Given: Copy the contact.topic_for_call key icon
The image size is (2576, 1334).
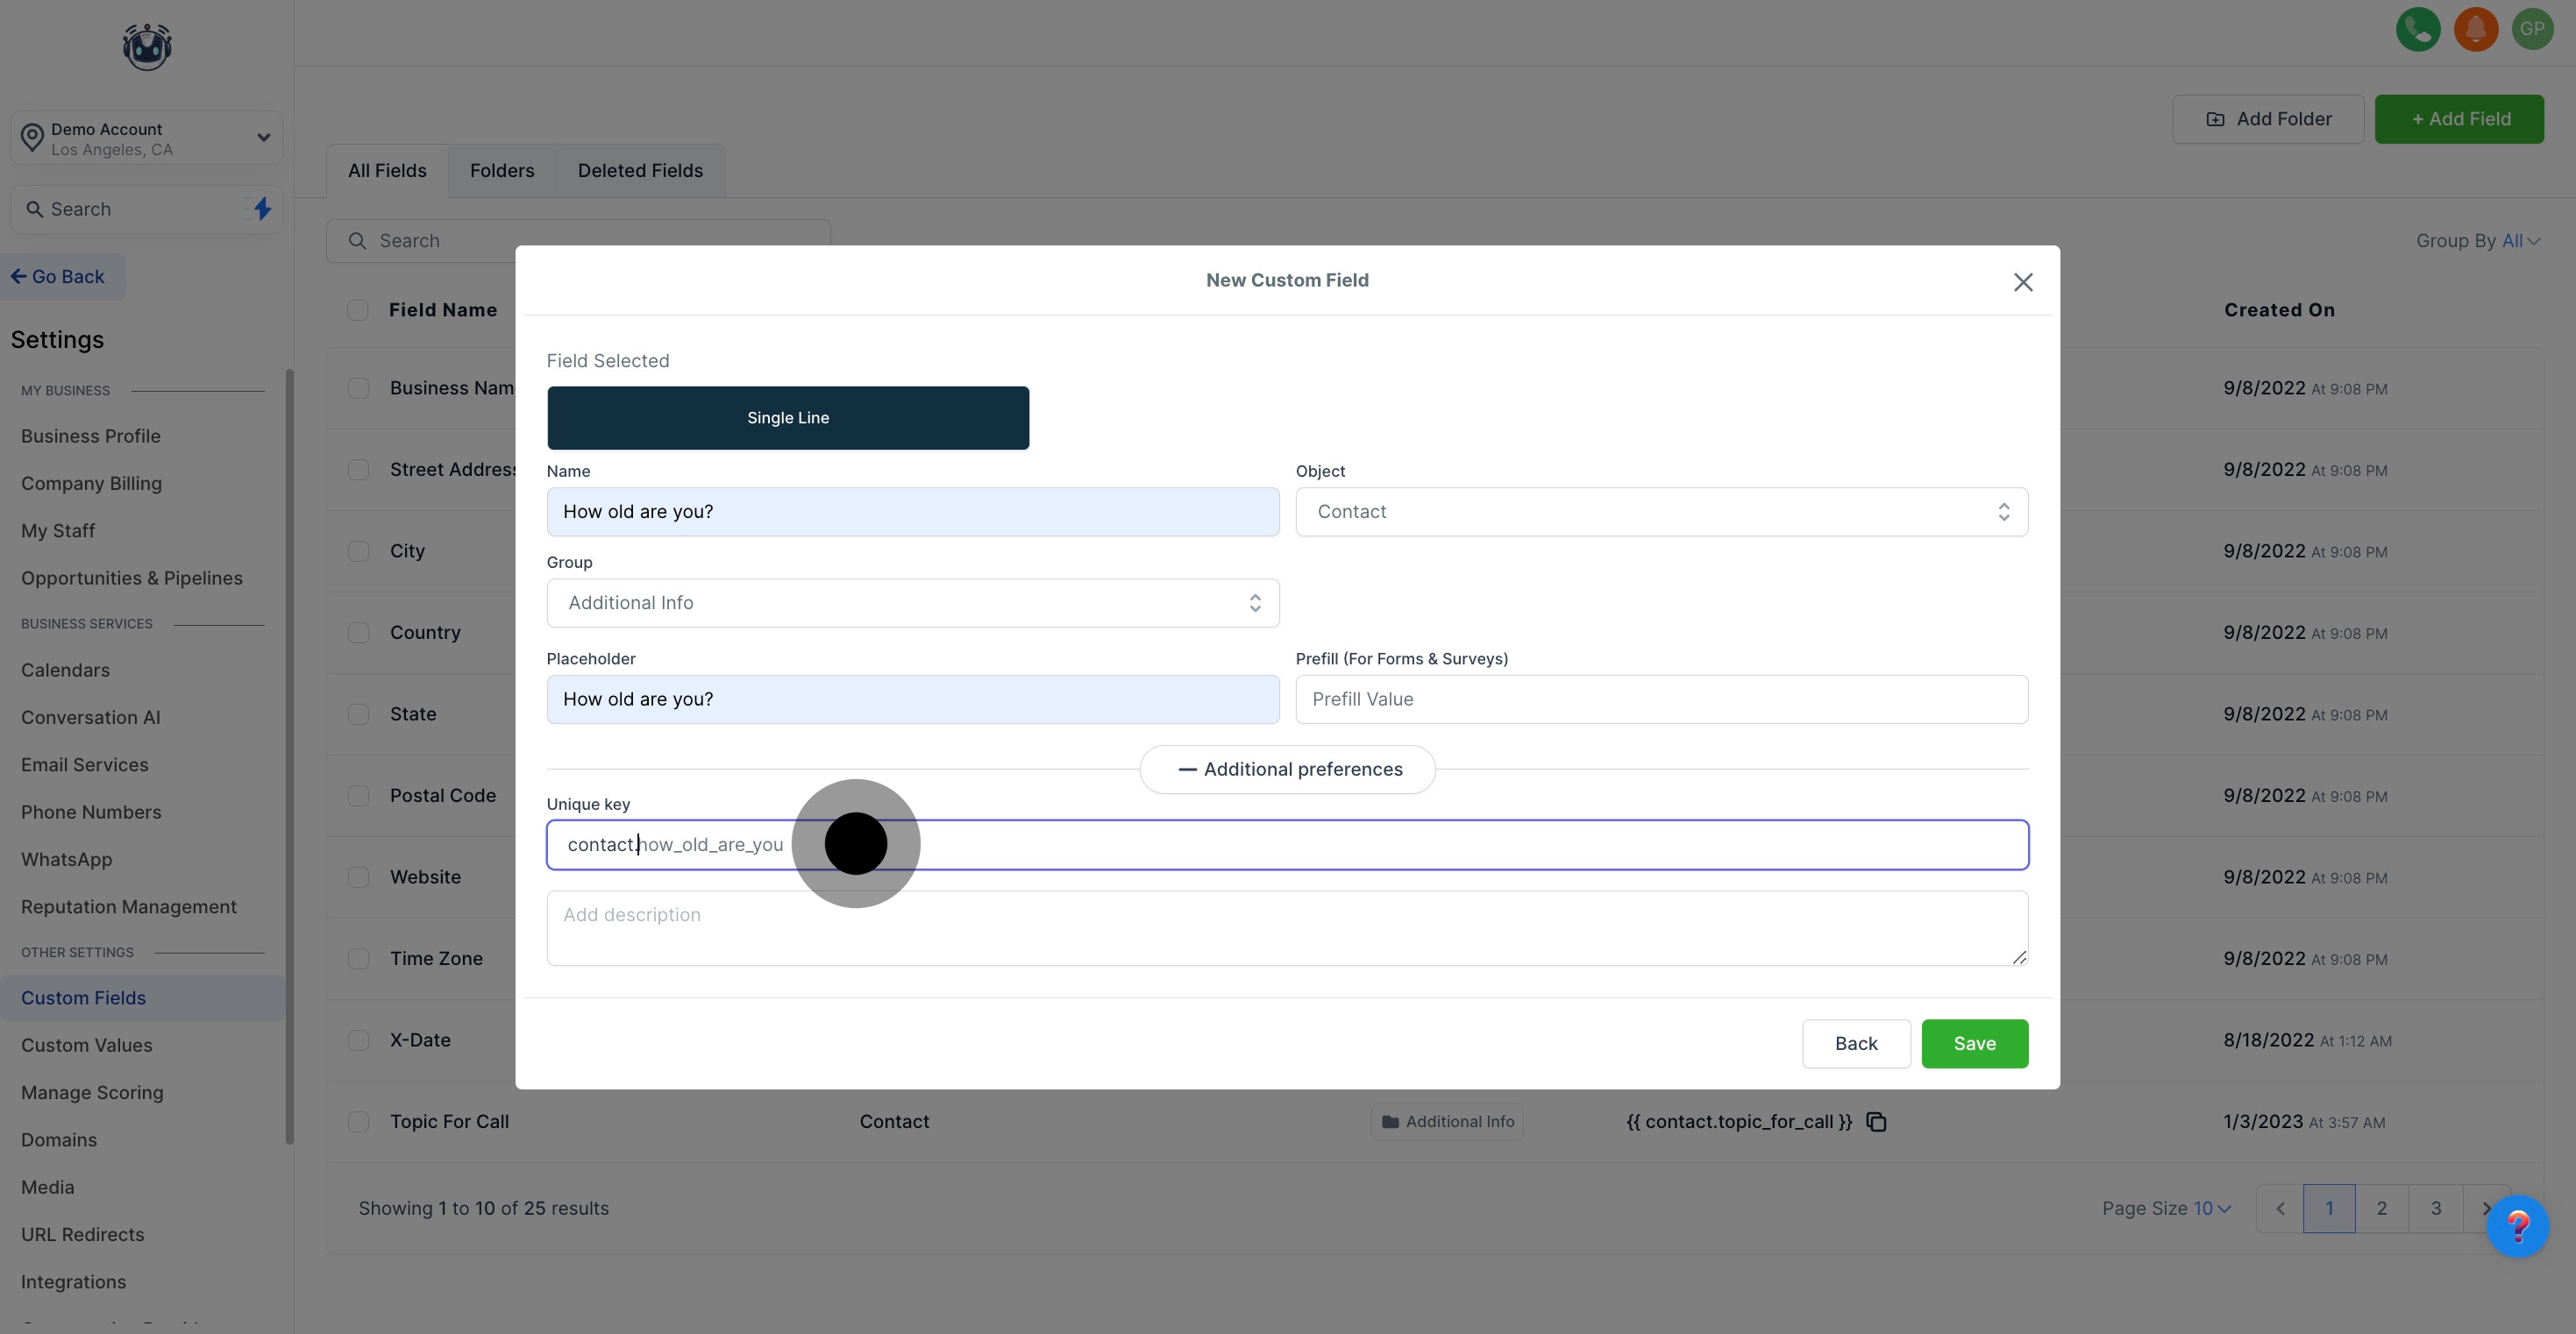Looking at the screenshot, I should (1876, 1122).
